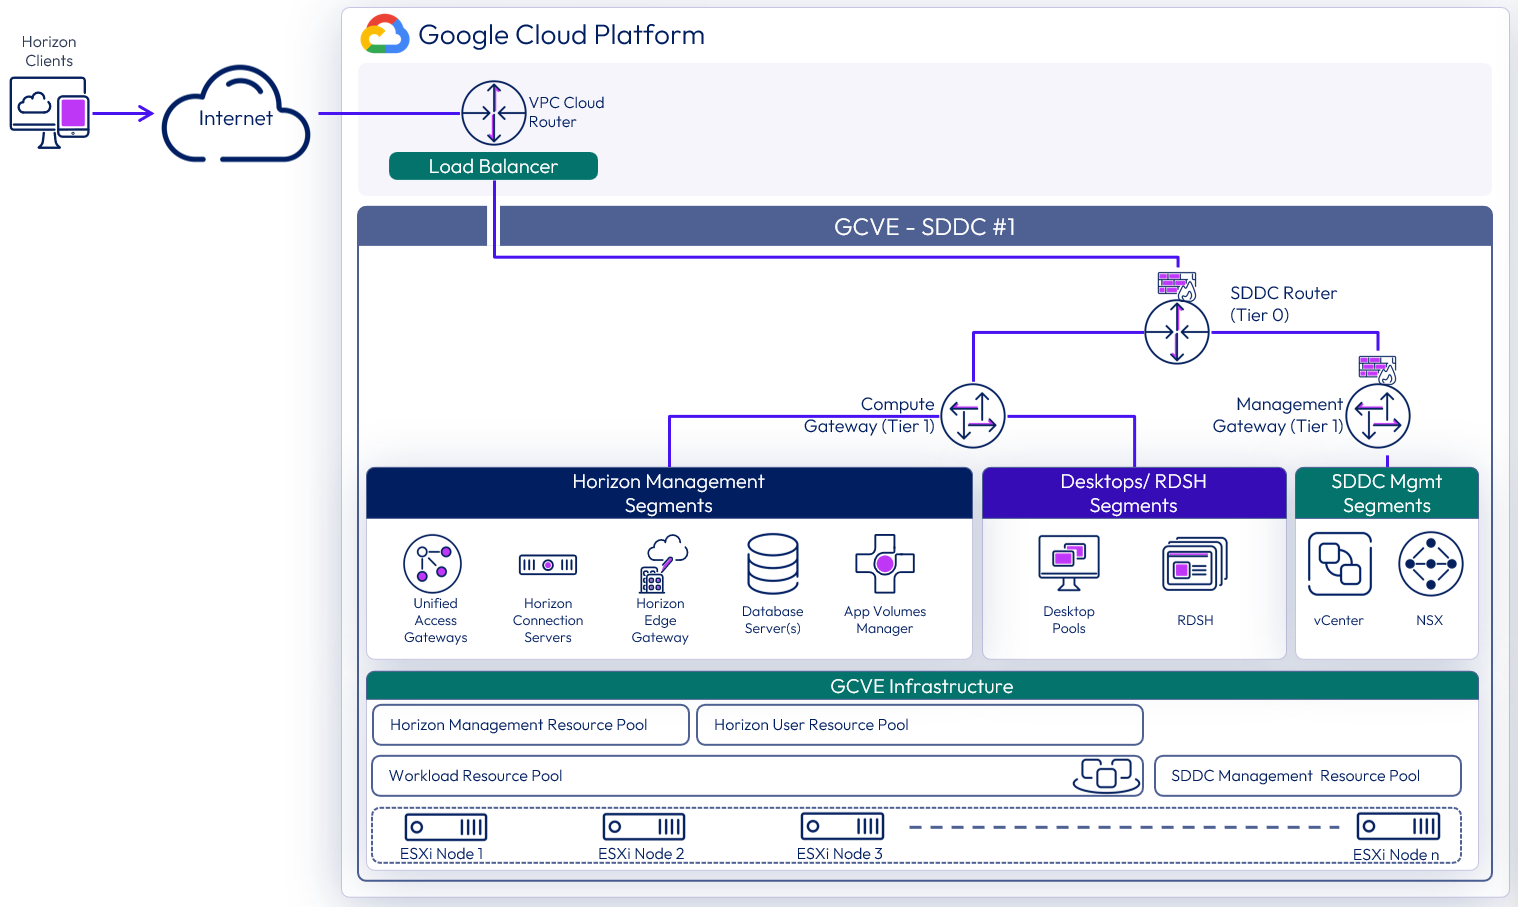Select the Internet cloud icon
This screenshot has width=1518, height=907.
click(x=236, y=116)
